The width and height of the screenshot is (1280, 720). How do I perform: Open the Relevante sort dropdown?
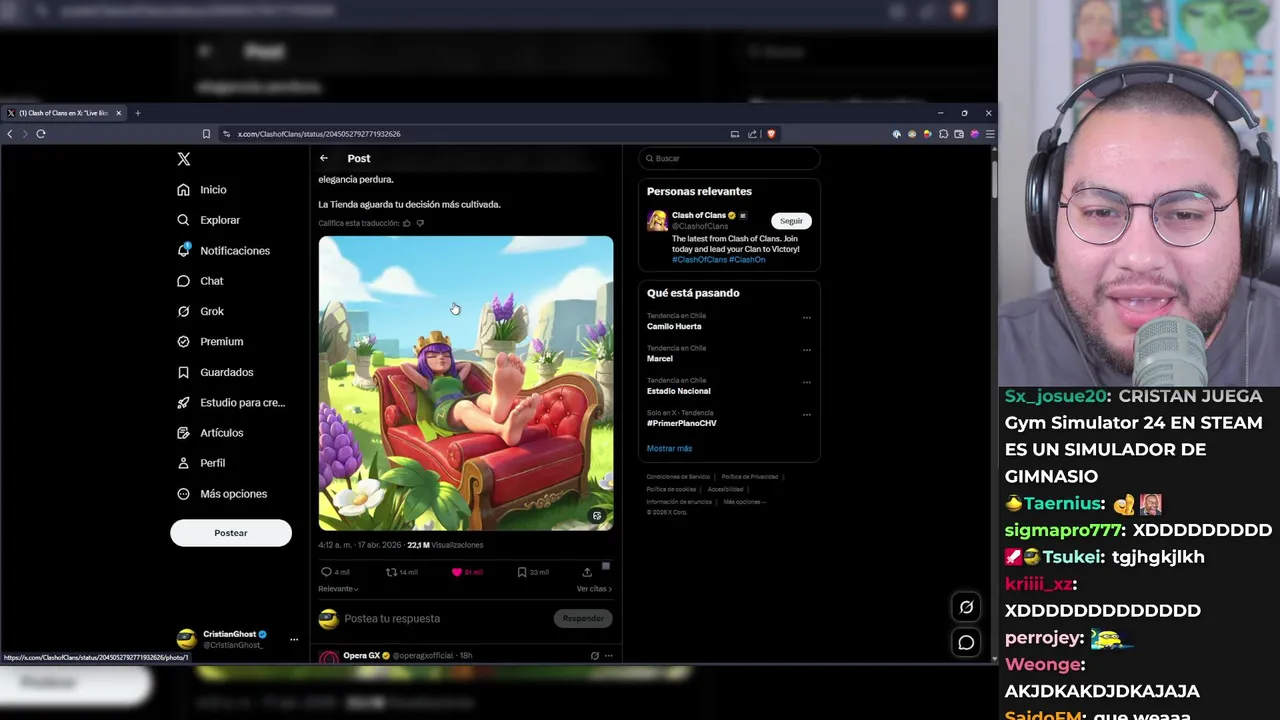click(338, 589)
